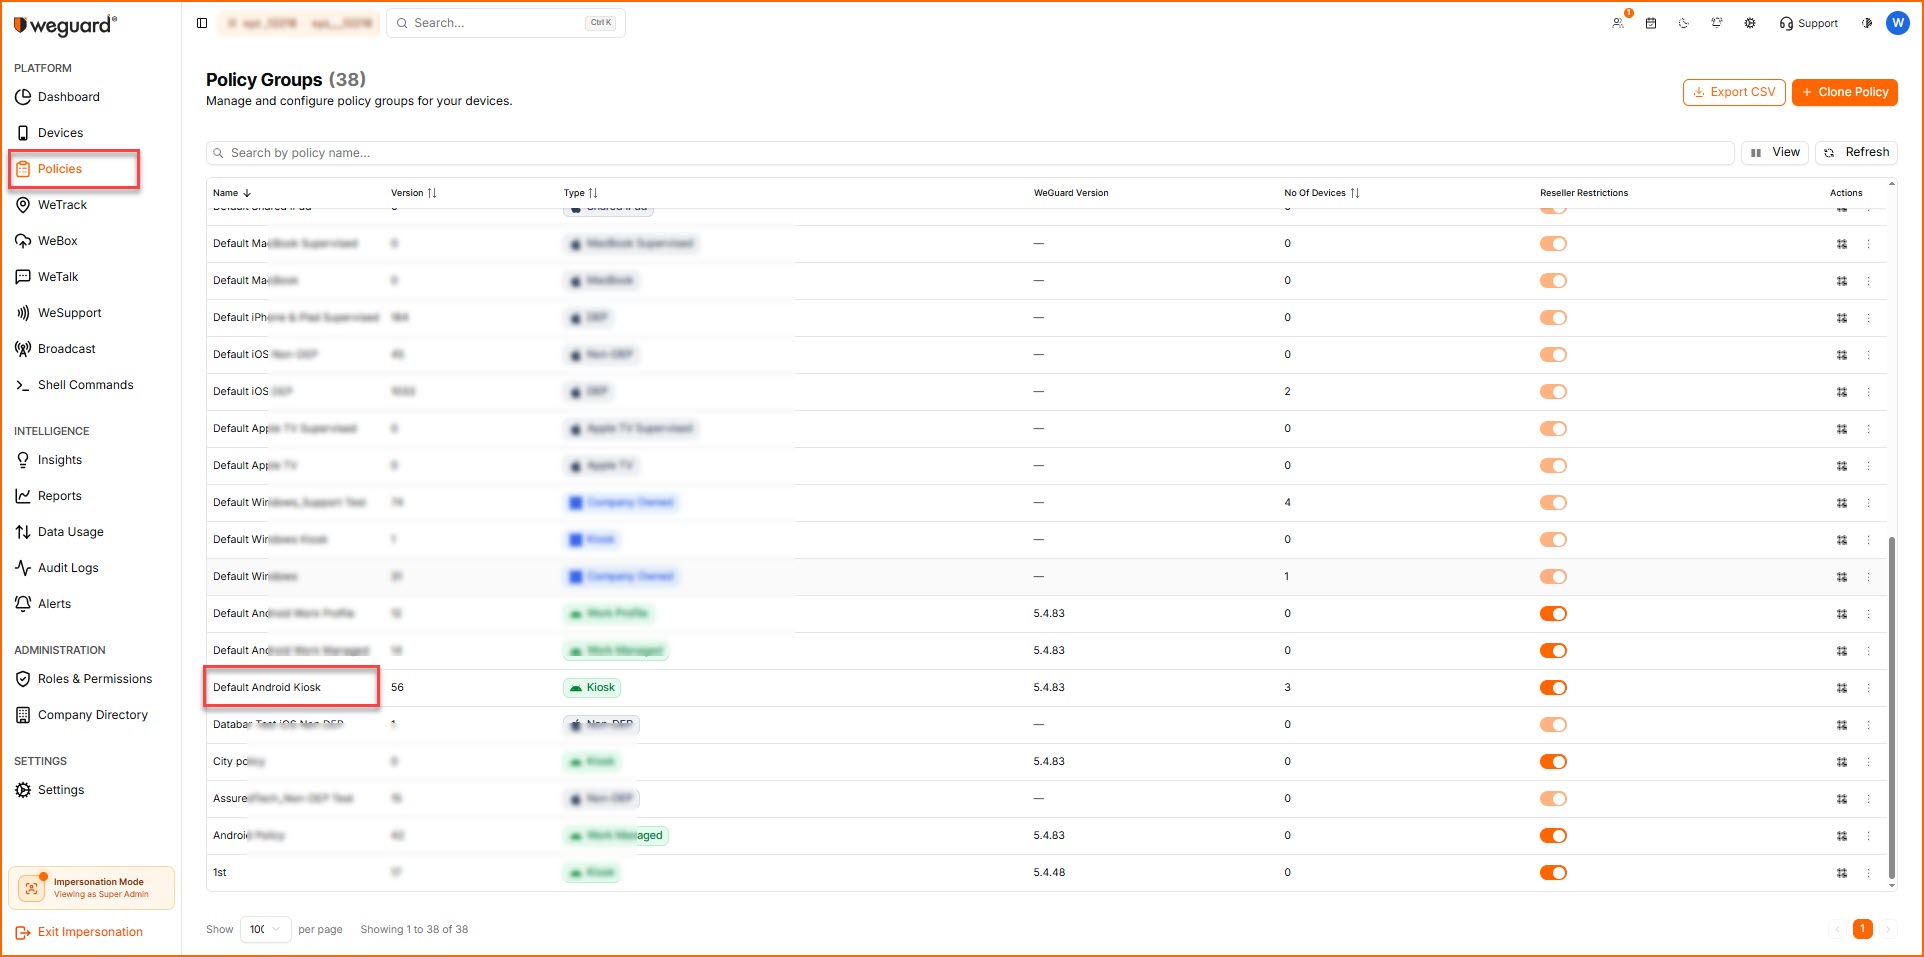Click the half-circle contrast theme icon
The image size is (1924, 957).
click(1866, 23)
